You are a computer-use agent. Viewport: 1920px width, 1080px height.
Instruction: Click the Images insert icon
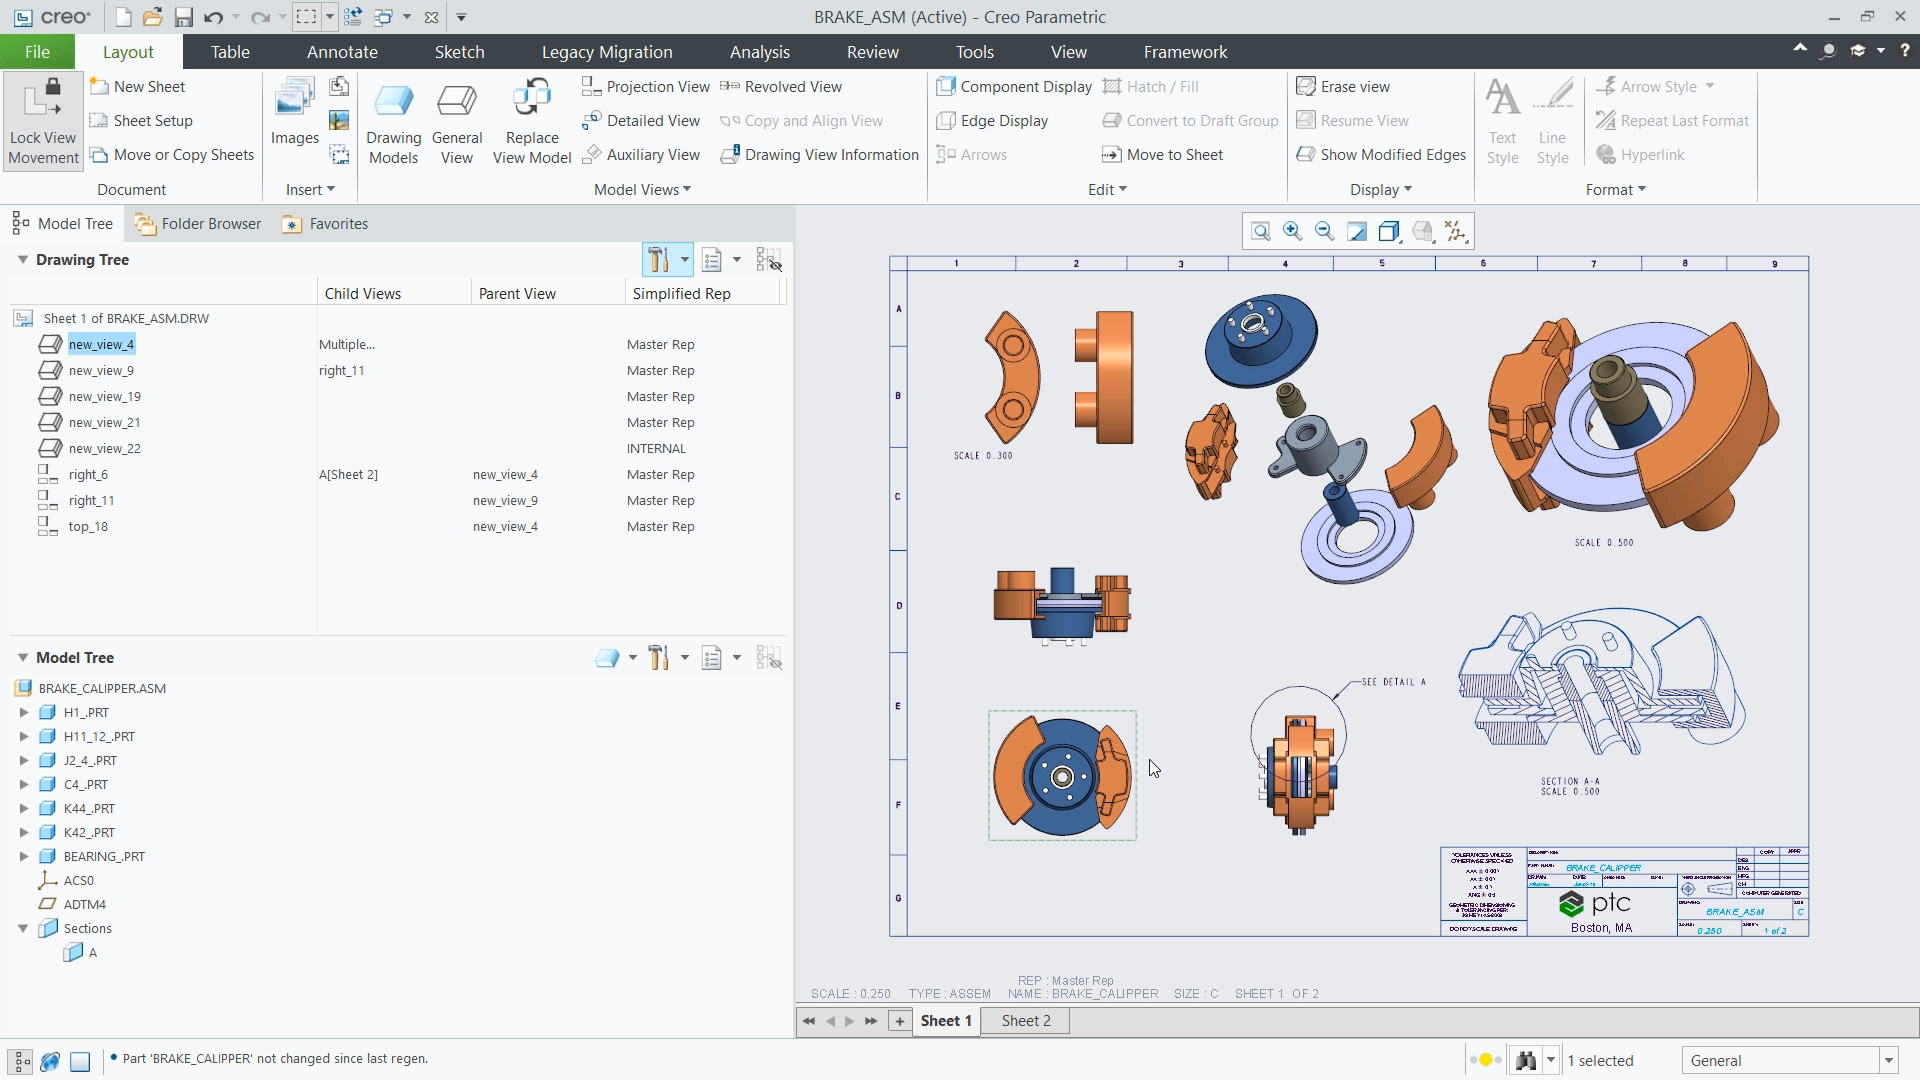[x=294, y=112]
